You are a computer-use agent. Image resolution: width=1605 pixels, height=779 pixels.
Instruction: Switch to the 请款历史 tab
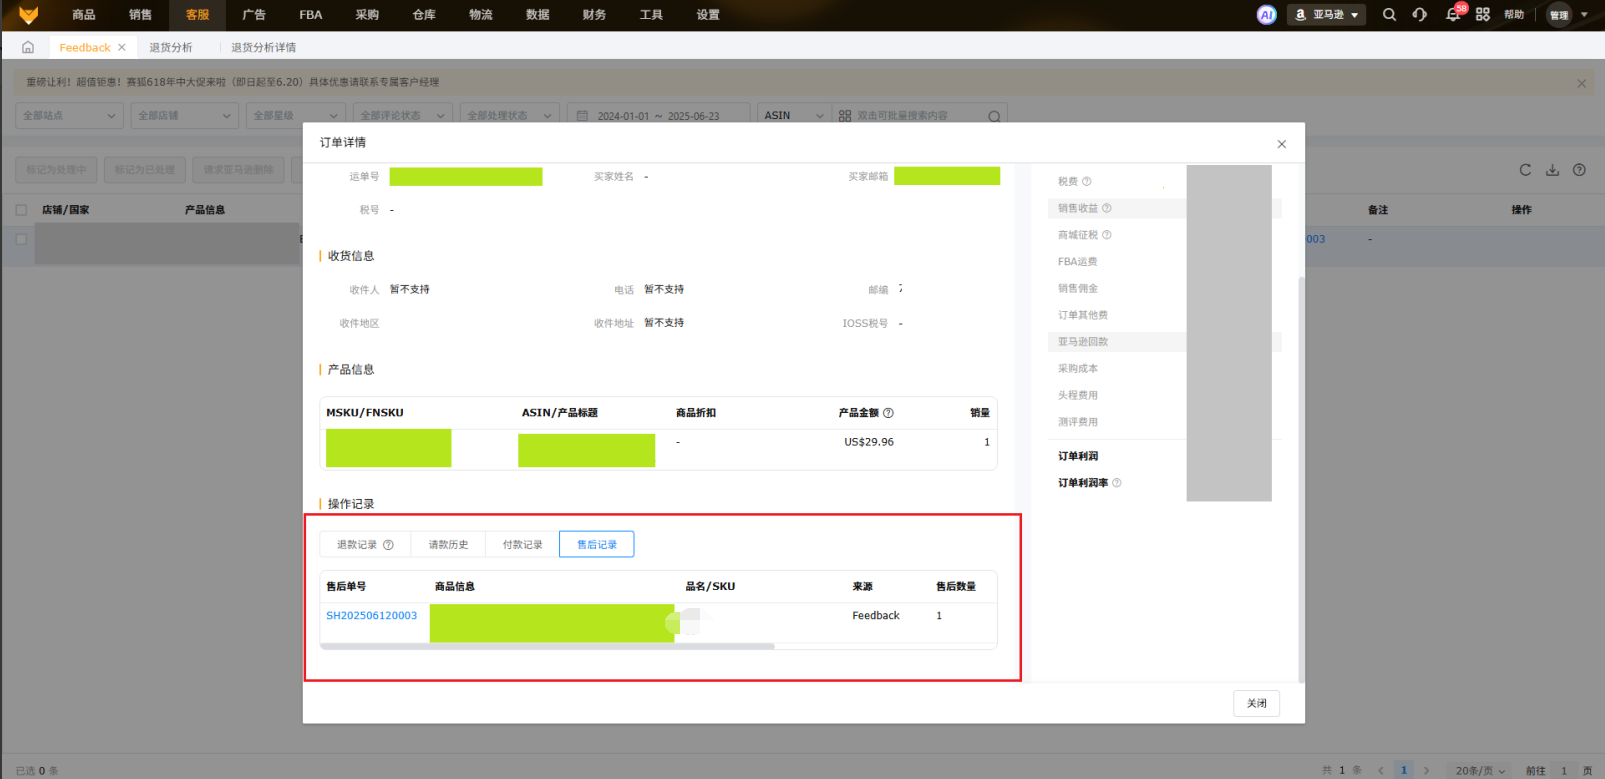coord(448,545)
